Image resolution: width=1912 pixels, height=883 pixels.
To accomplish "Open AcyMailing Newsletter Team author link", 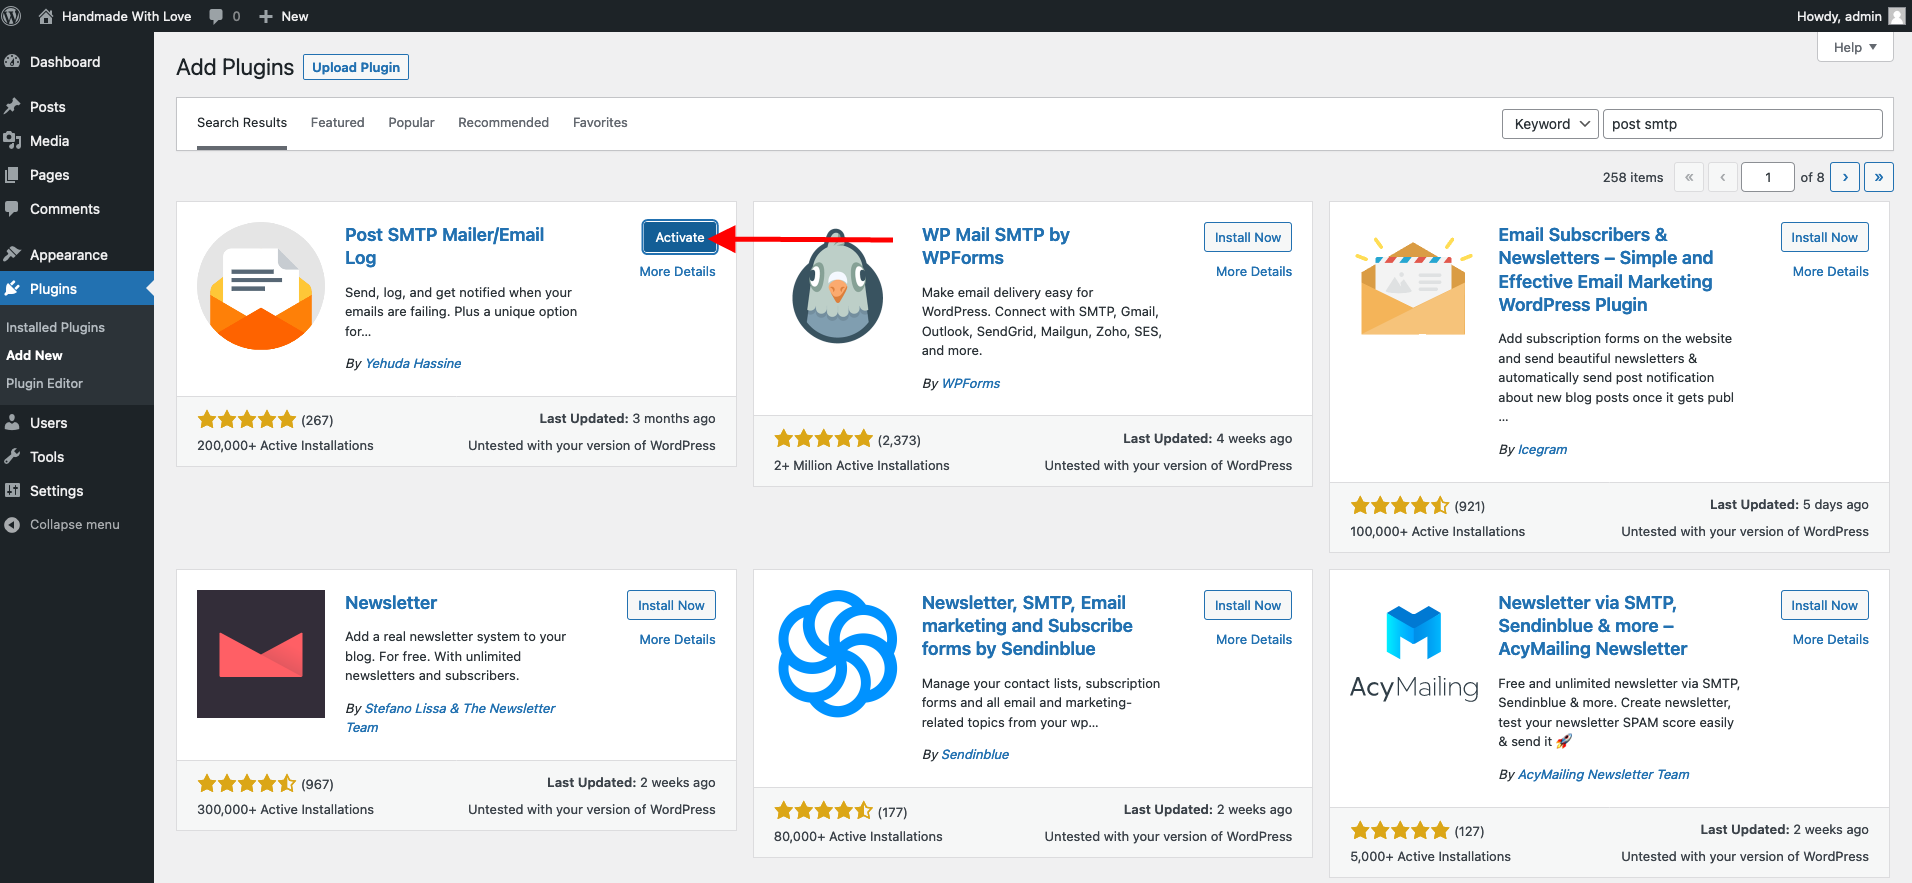I will (x=1603, y=774).
